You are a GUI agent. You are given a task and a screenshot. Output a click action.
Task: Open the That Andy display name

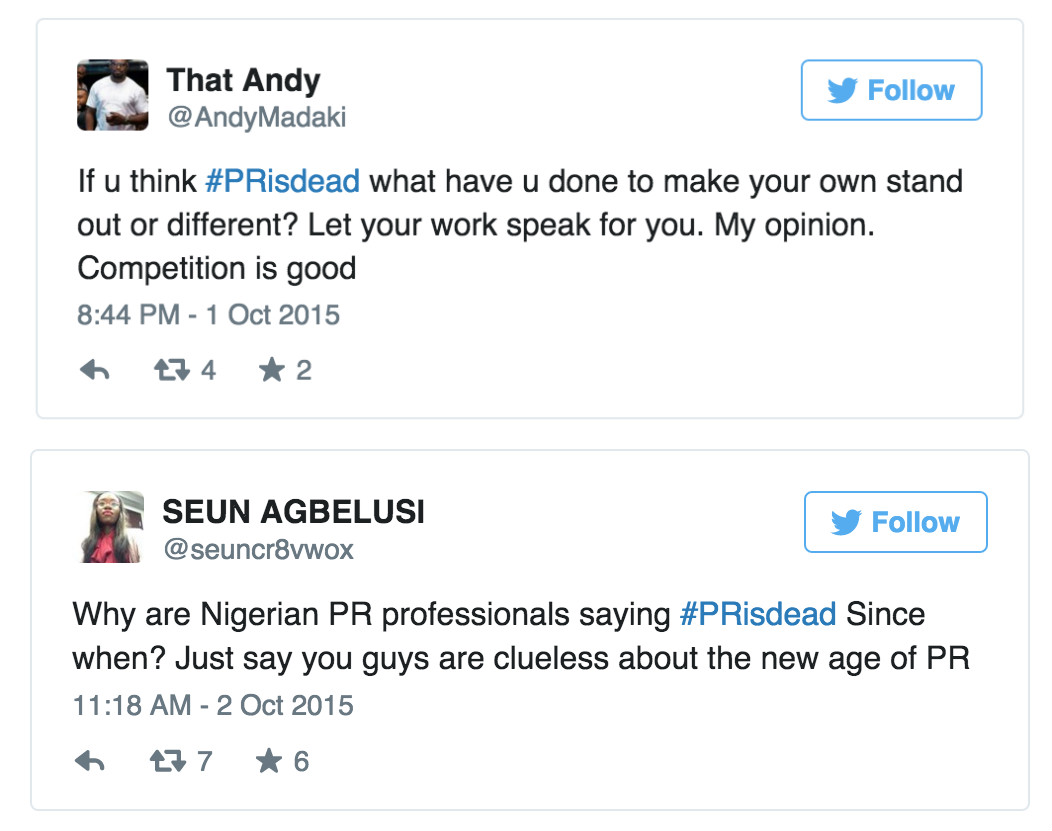(243, 80)
